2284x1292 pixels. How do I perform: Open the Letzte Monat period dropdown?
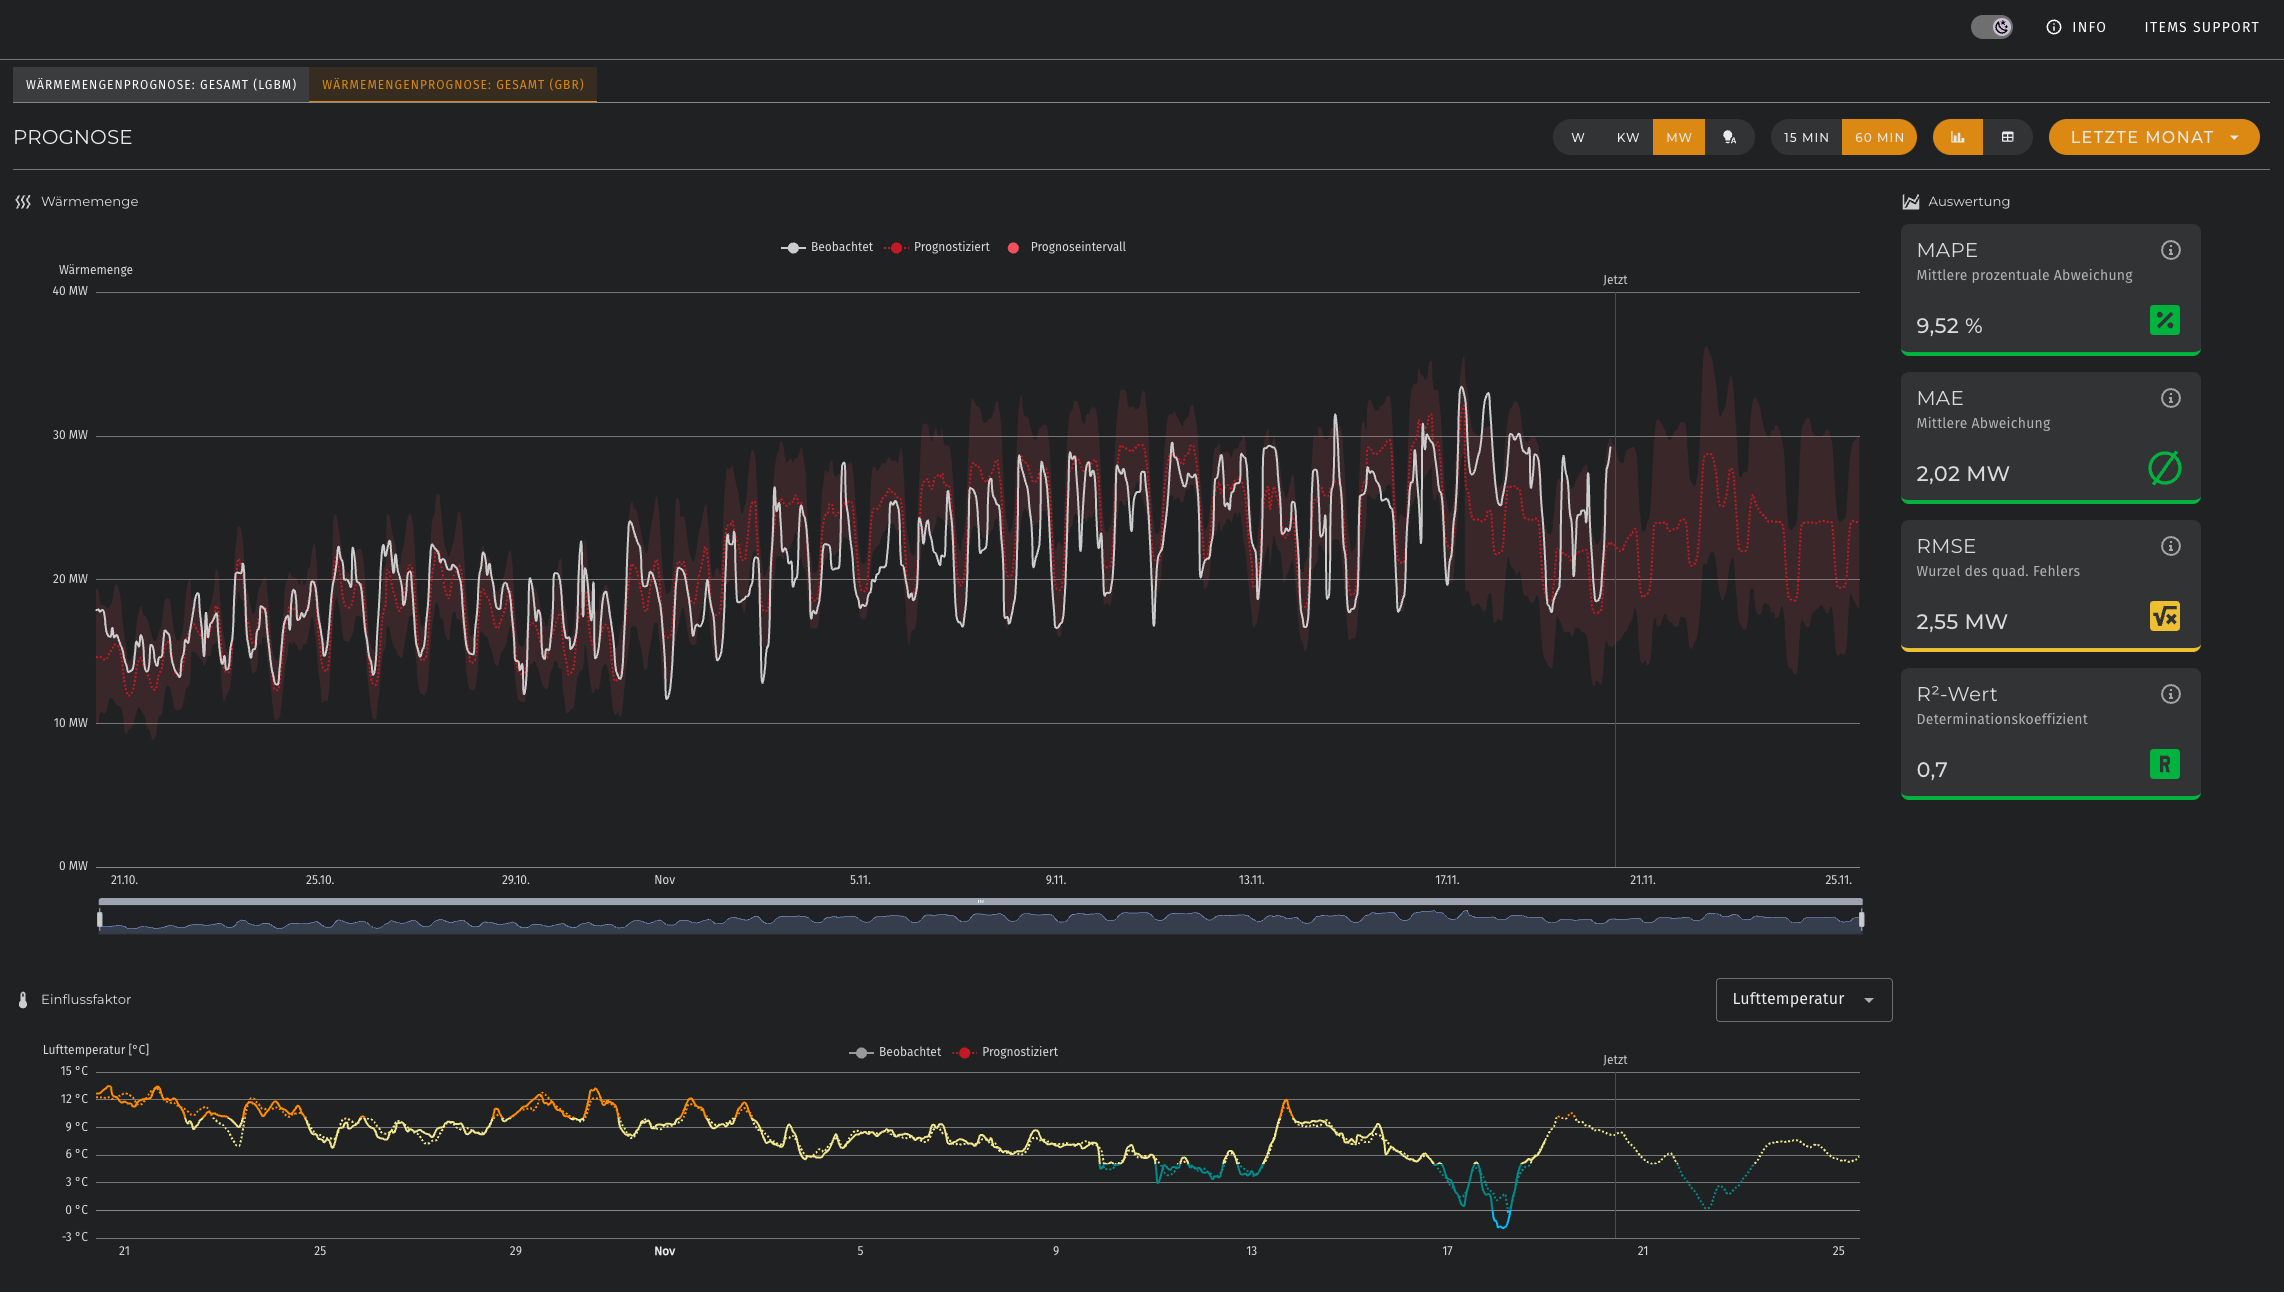[2153, 137]
